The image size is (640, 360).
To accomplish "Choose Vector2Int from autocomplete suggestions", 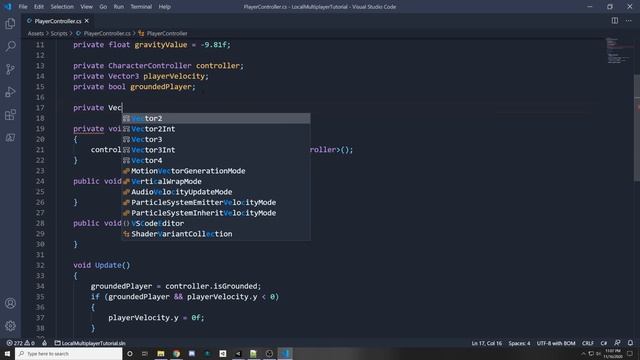I will (x=216, y=129).
